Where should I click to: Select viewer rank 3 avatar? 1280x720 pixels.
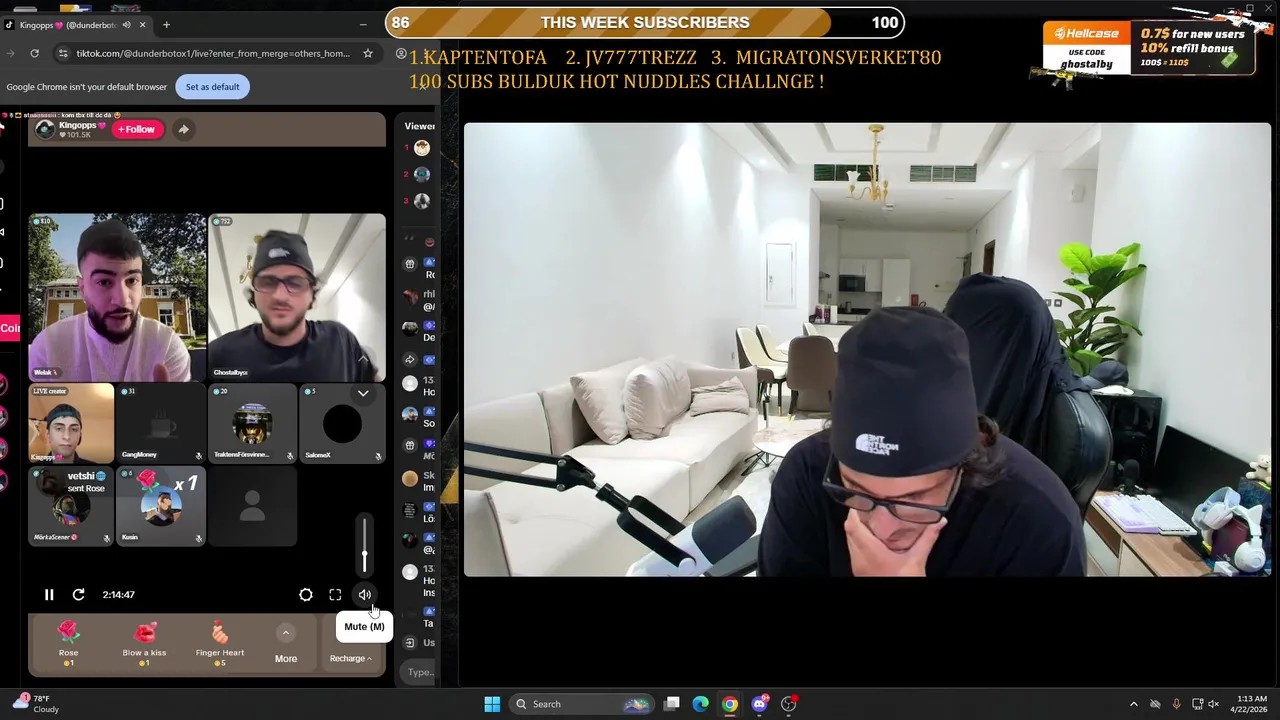click(x=422, y=201)
